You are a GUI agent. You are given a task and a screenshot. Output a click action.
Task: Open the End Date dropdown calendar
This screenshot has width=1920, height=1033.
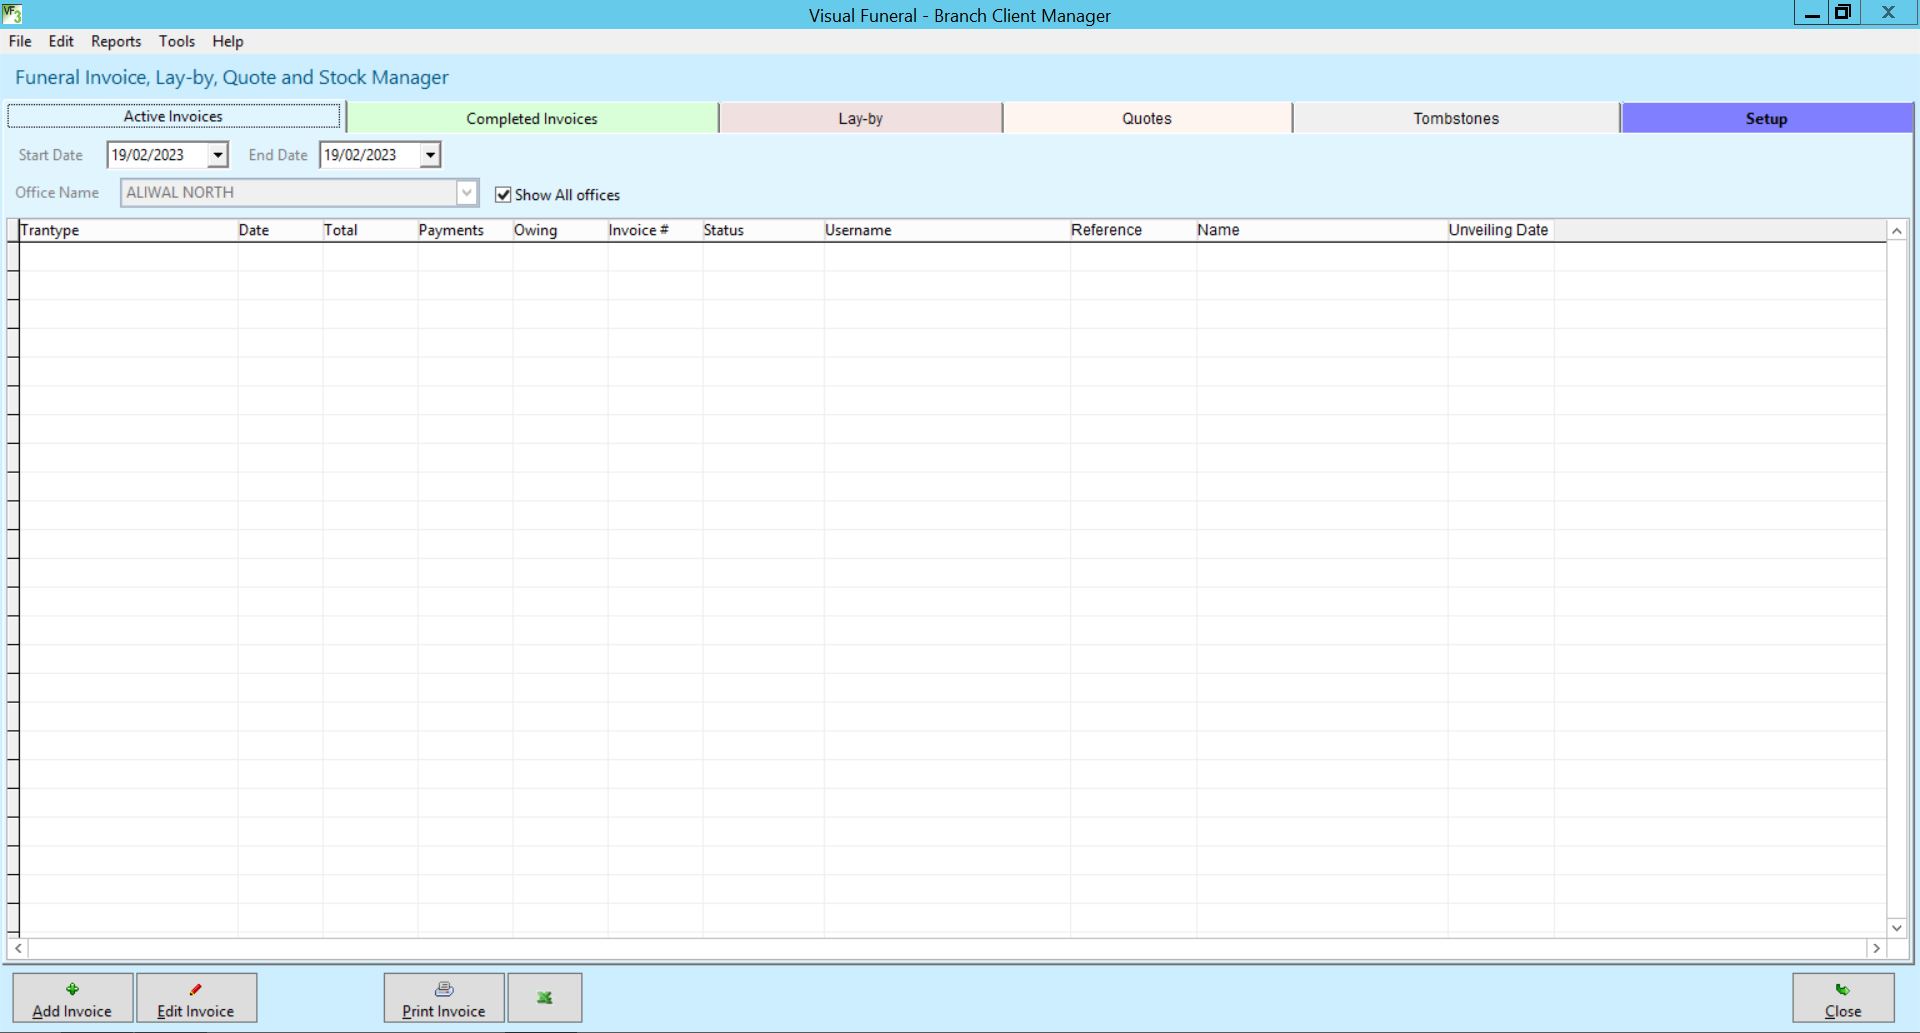[x=430, y=155]
